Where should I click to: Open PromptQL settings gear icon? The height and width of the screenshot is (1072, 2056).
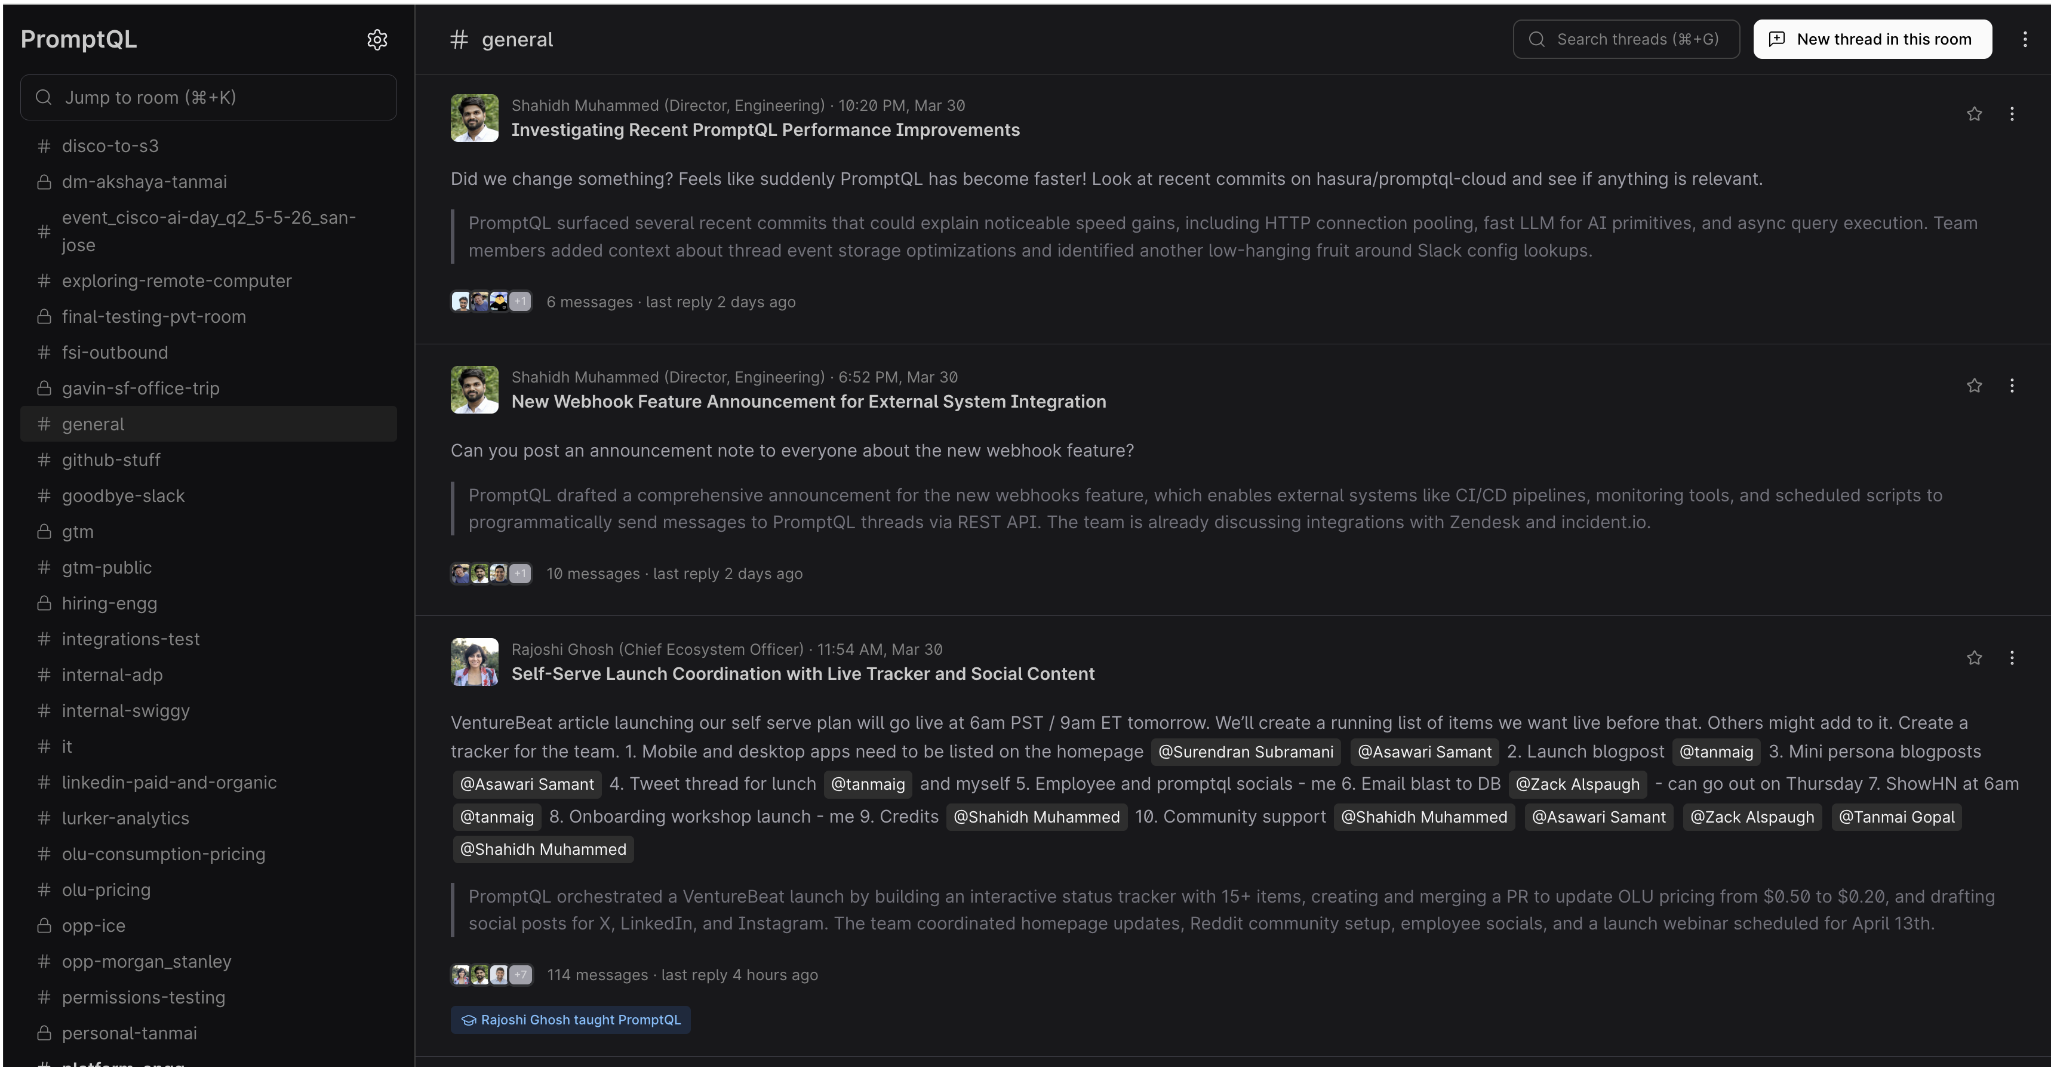point(377,40)
